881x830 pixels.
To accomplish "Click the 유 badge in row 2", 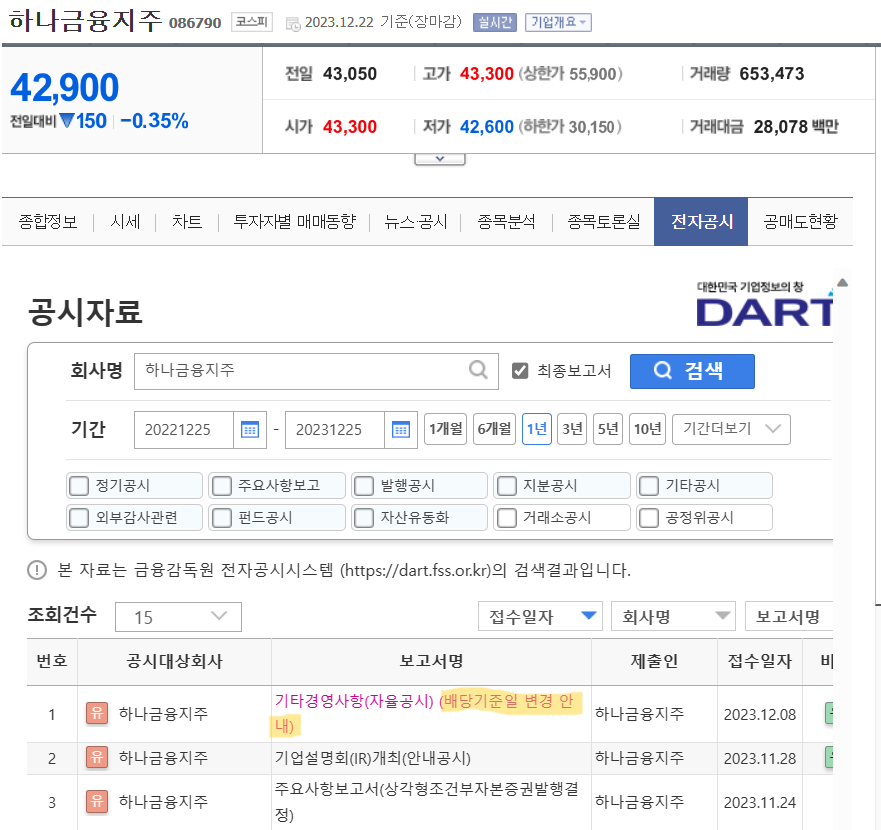I will pos(97,758).
